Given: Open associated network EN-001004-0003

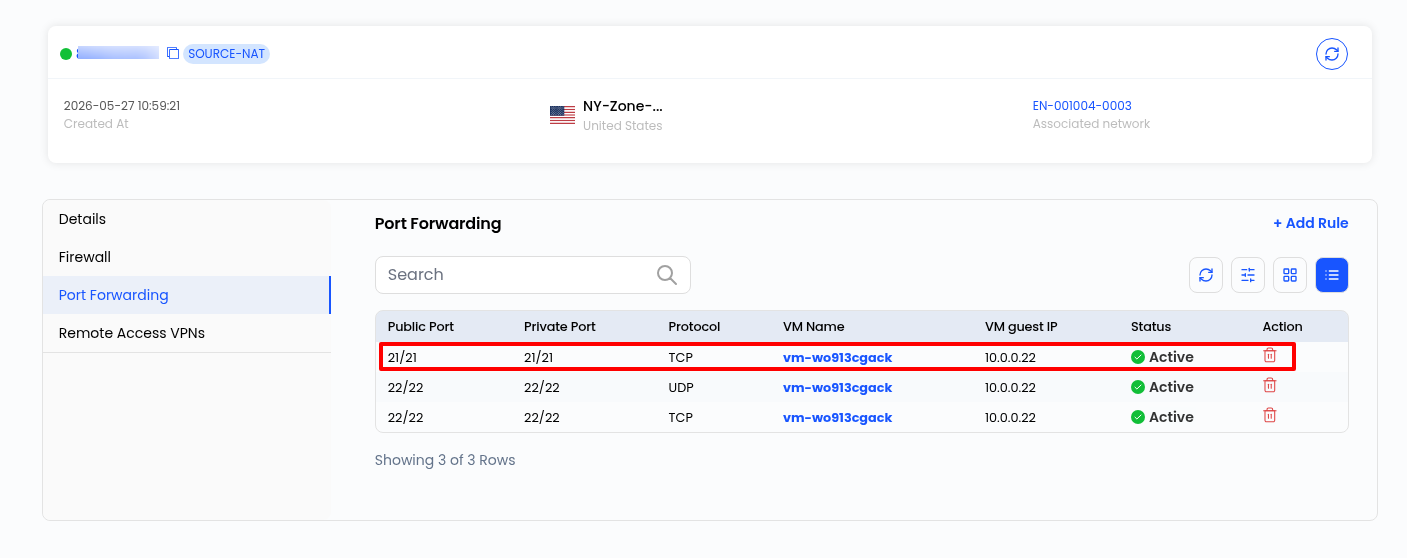Looking at the screenshot, I should pyautogui.click(x=1082, y=106).
